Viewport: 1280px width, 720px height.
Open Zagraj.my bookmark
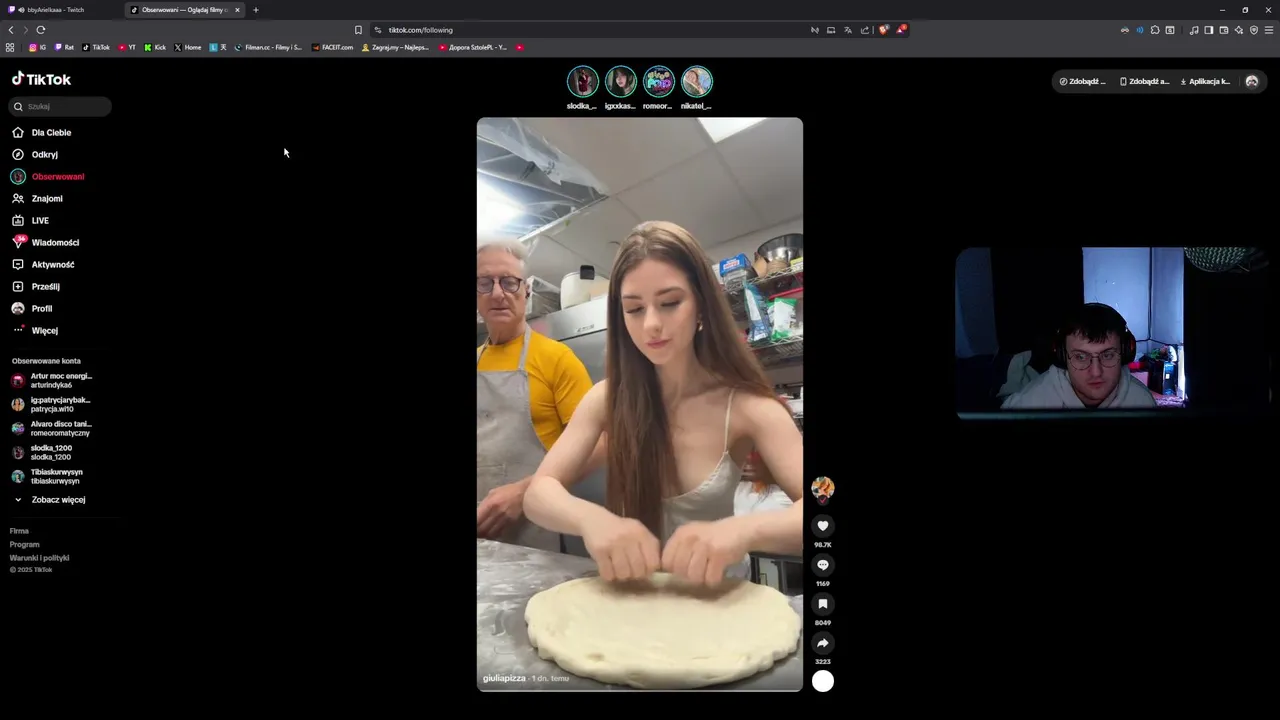[x=395, y=47]
